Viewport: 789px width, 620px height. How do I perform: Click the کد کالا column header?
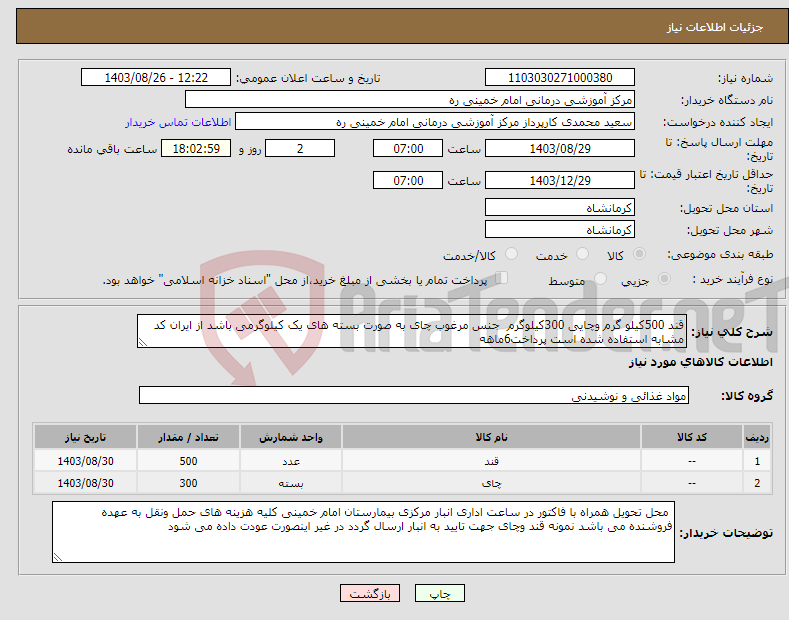click(691, 437)
